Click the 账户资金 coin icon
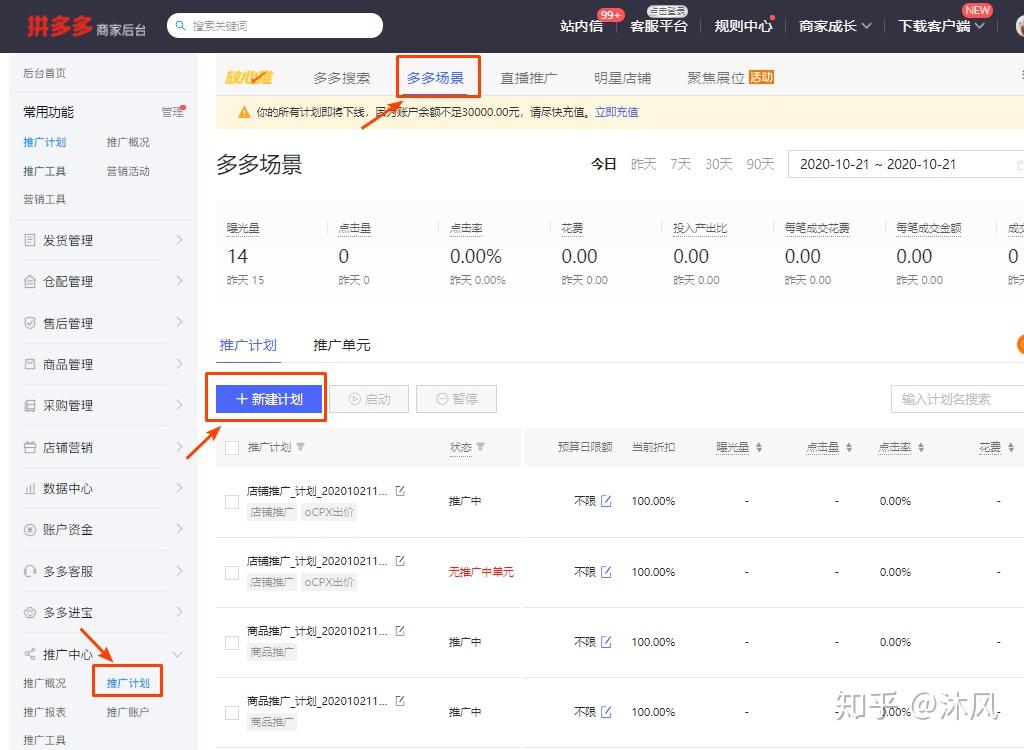1024x750 pixels. [29, 530]
